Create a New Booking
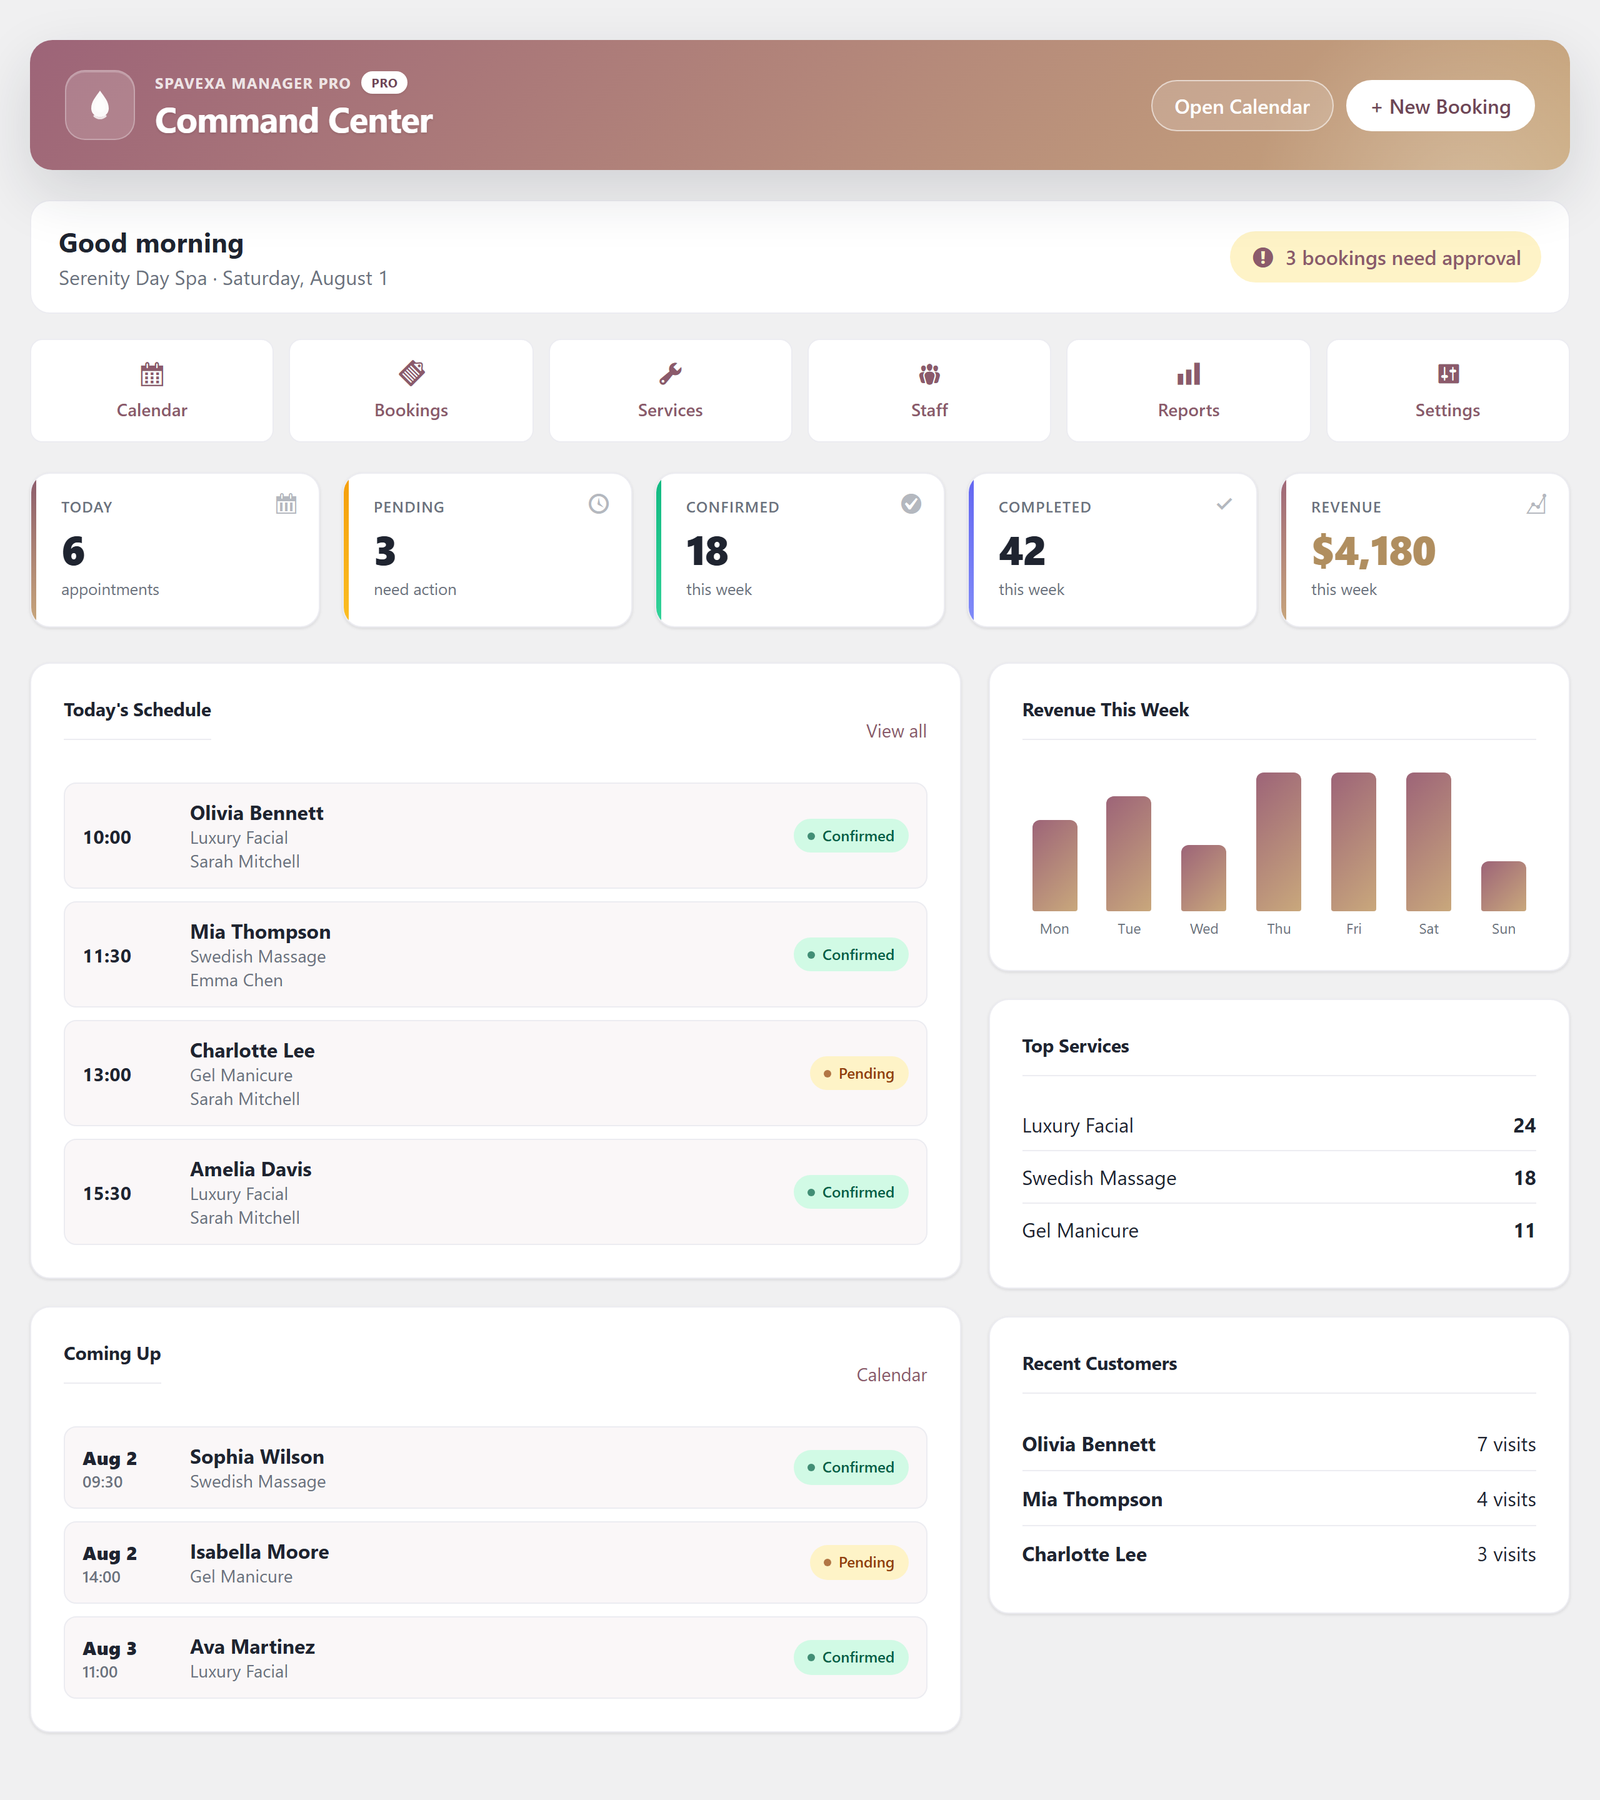Screen dimensions: 1600x1800 1440,106
